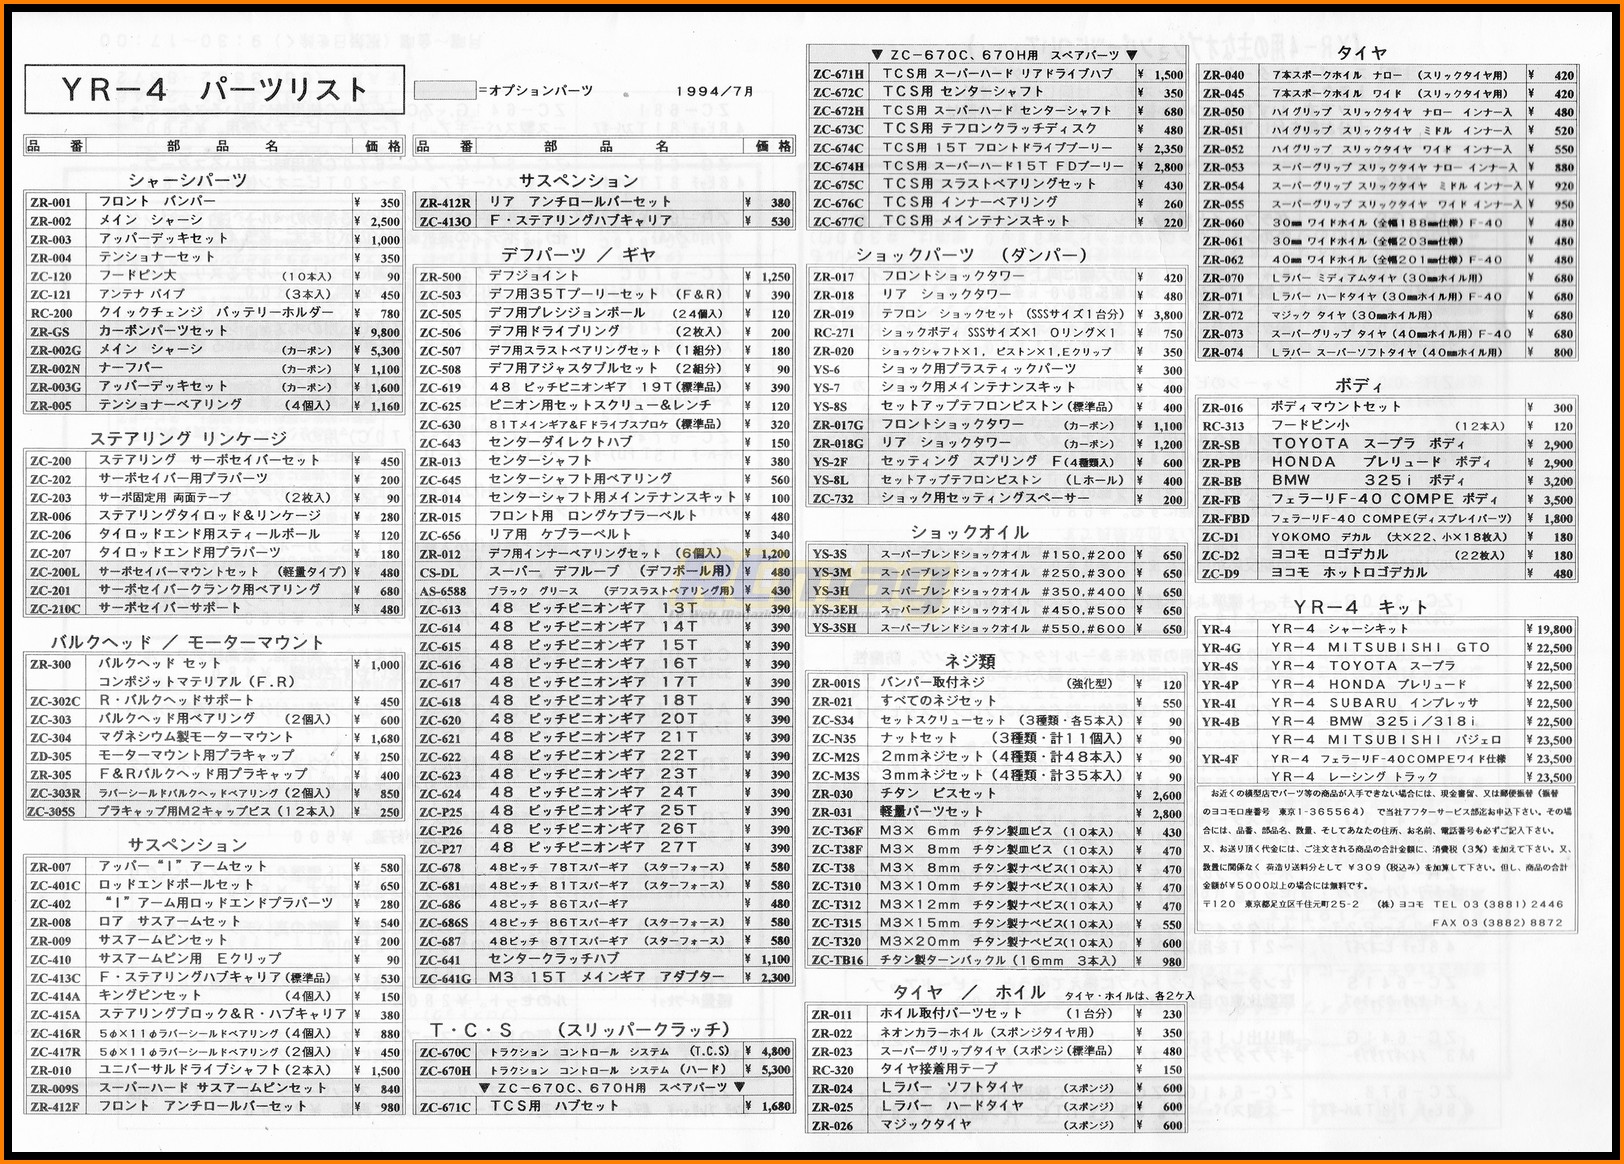Click part number "ZC-613"
Screen dimensions: 1624x1164
click(441, 610)
